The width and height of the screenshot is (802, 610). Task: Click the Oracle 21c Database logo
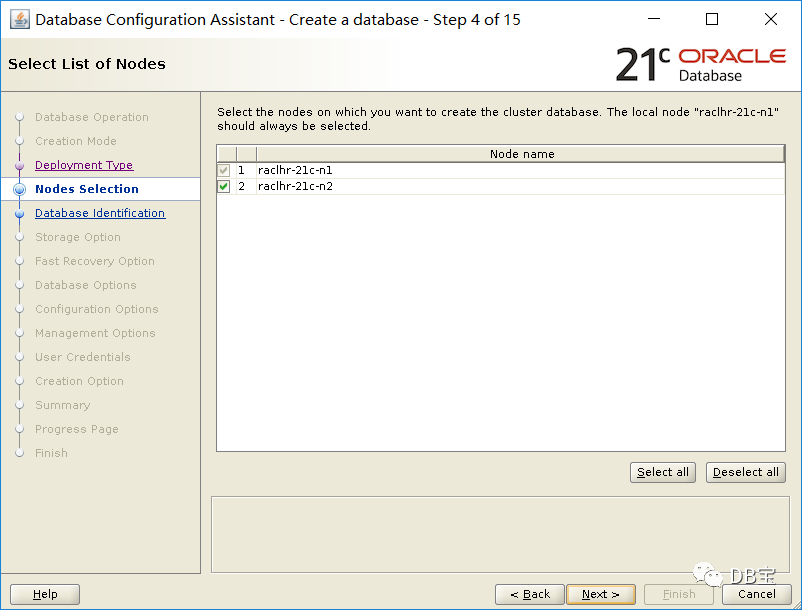[x=700, y=64]
